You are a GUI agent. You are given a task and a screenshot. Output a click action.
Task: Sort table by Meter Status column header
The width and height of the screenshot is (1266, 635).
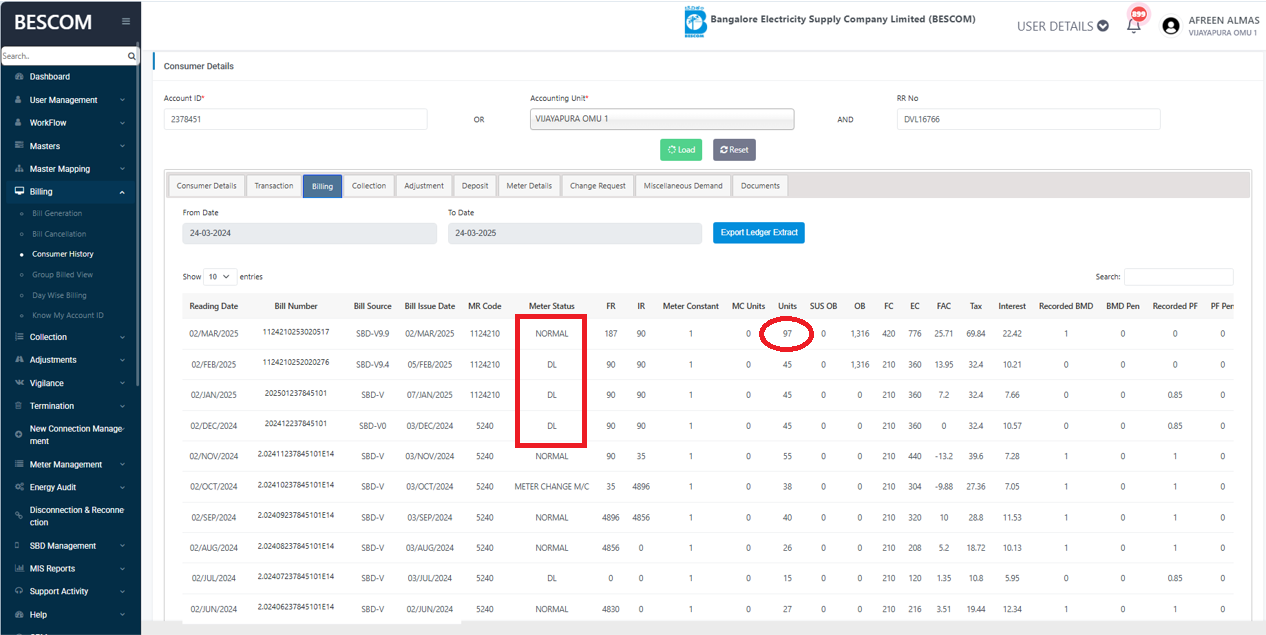coord(552,306)
